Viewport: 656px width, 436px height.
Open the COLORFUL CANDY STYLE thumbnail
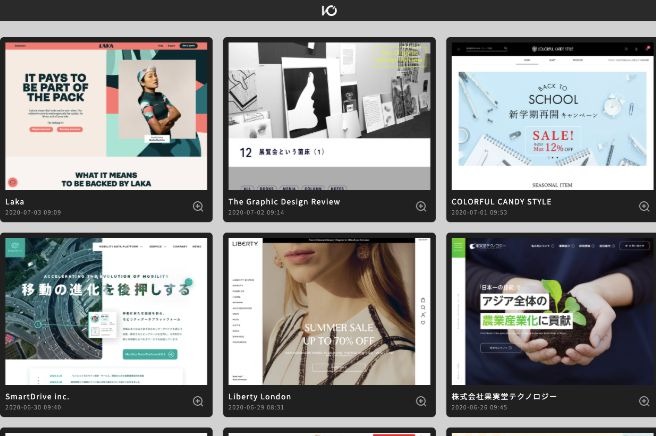click(x=553, y=116)
